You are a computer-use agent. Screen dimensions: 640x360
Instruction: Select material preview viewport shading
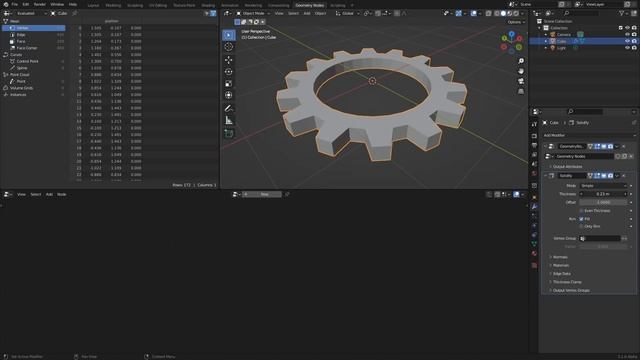(509, 13)
